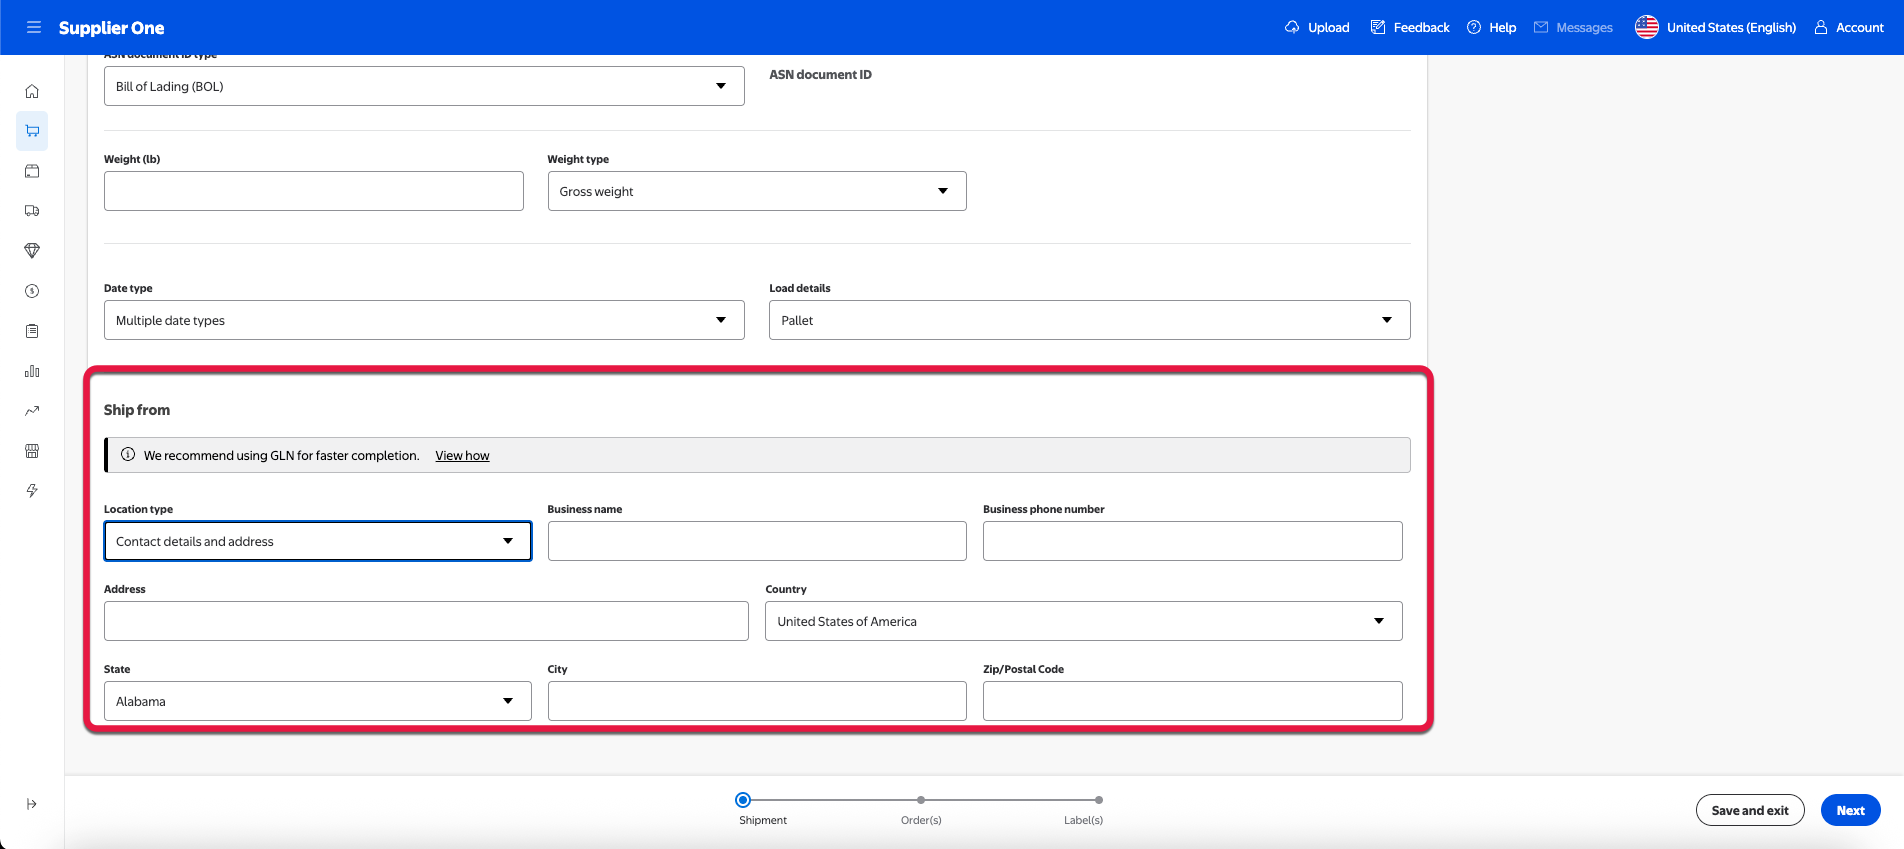Open the delivery truck sidebar icon

[32, 211]
